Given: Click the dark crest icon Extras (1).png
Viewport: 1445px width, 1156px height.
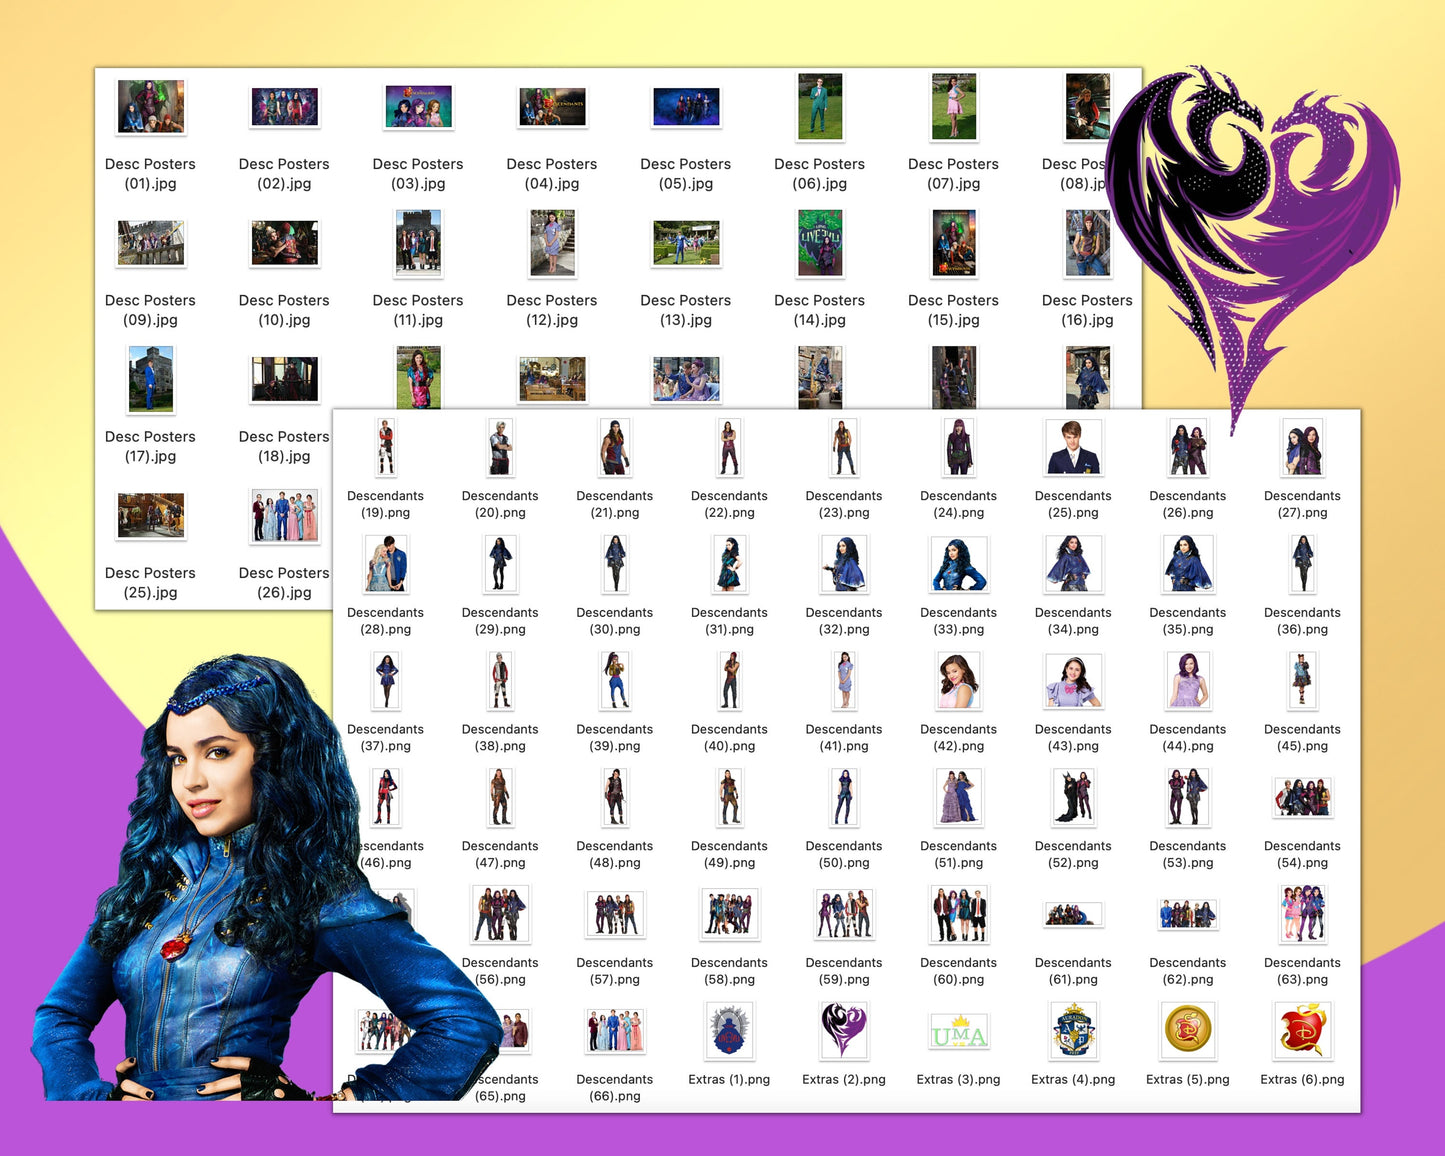Looking at the screenshot, I should (x=729, y=1031).
